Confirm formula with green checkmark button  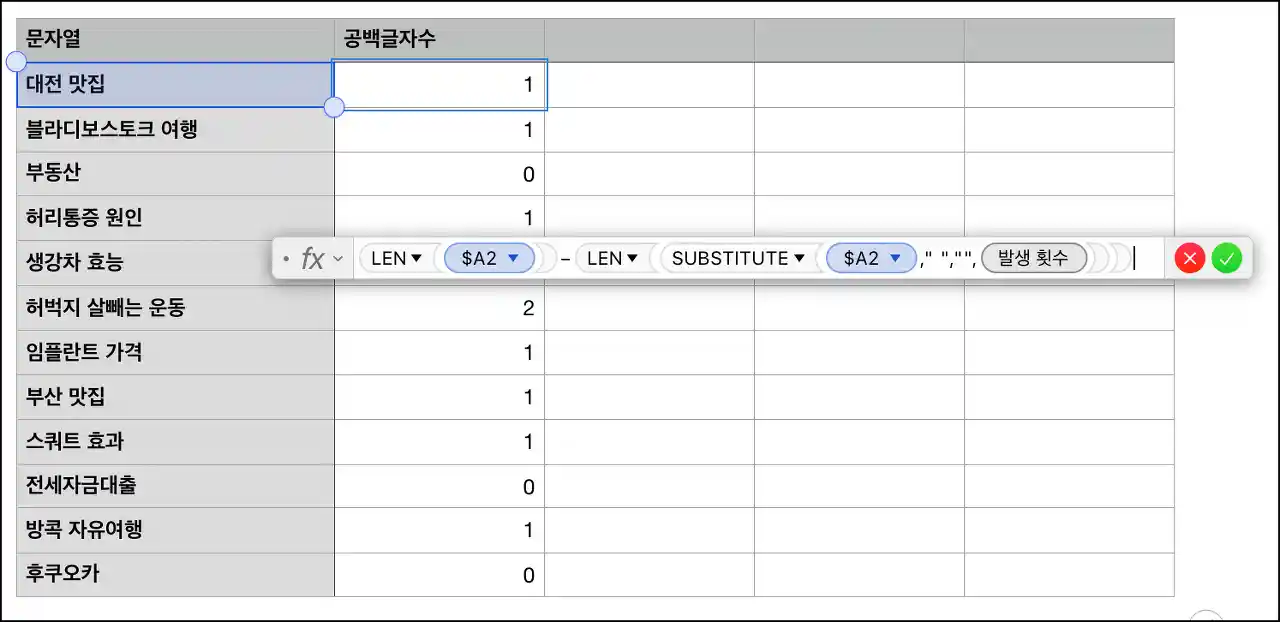click(x=1226, y=258)
